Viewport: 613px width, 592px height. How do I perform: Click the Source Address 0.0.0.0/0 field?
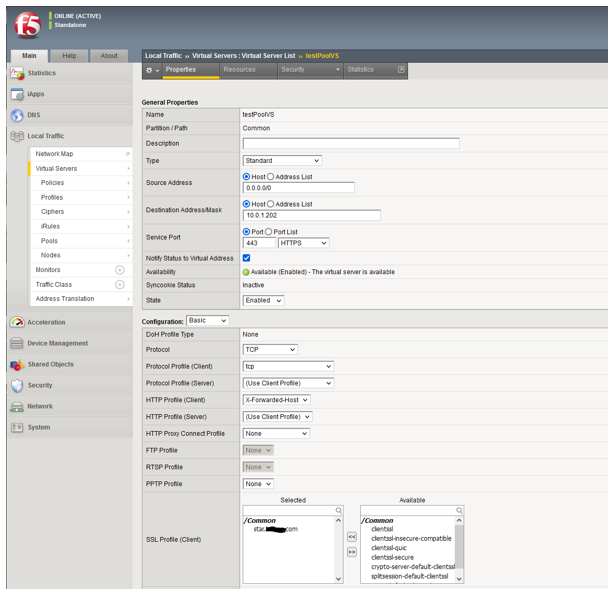point(299,188)
